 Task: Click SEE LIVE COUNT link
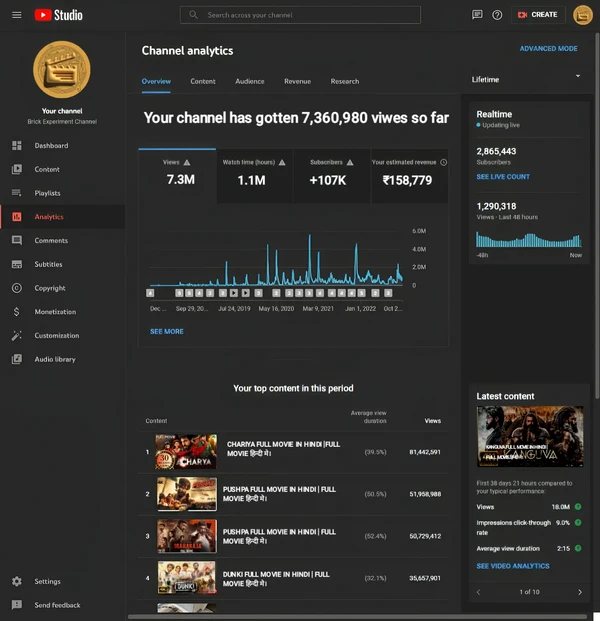(x=503, y=177)
